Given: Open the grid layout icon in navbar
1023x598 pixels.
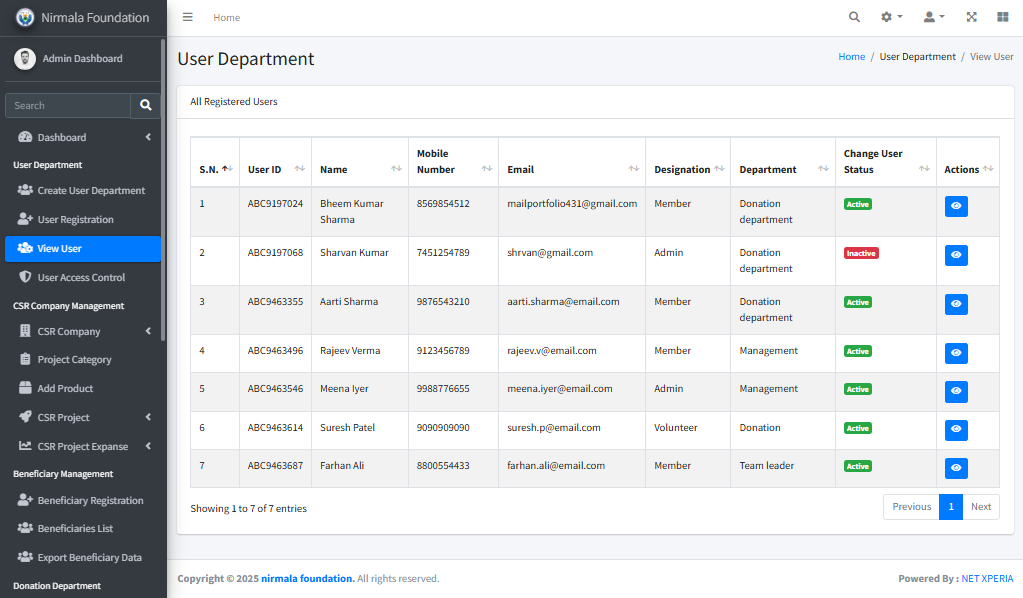Looking at the screenshot, I should point(1002,17).
